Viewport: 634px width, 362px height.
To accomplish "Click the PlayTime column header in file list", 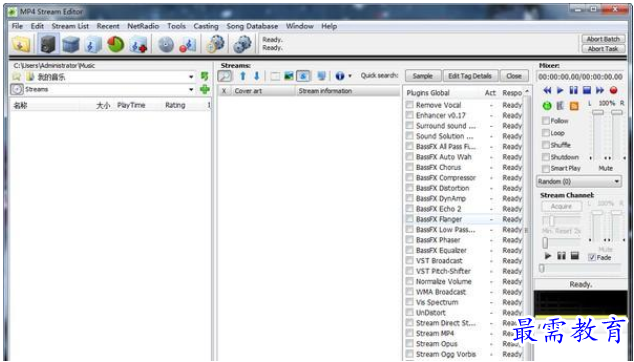I will pos(131,105).
